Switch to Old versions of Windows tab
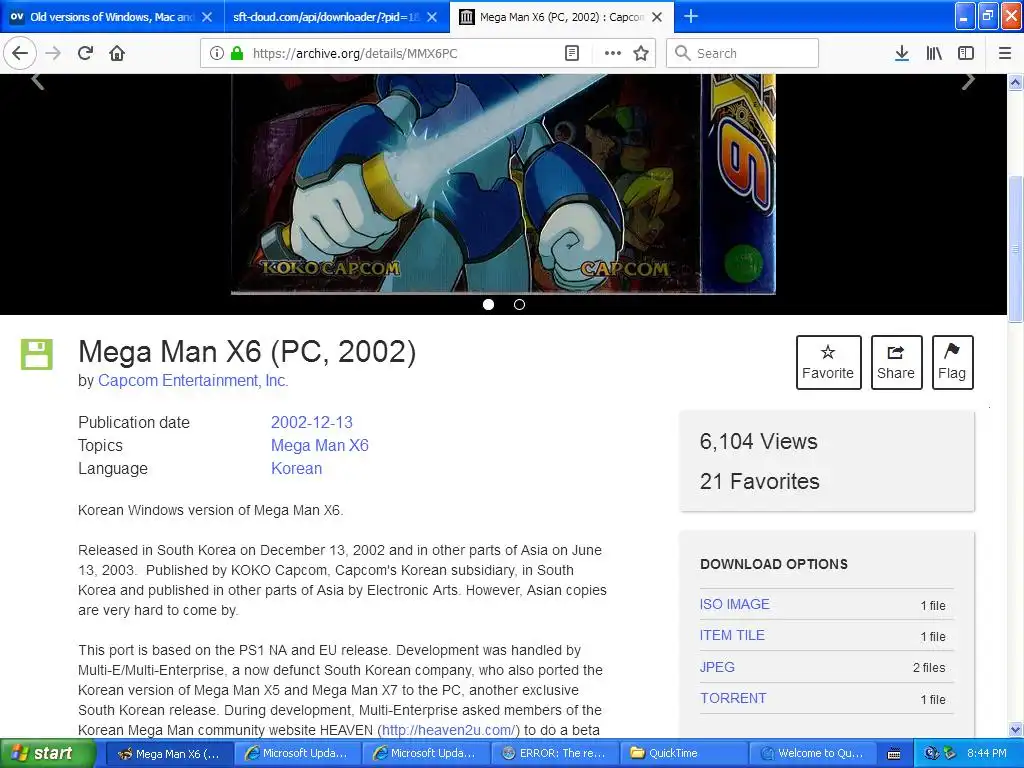This screenshot has width=1024, height=768. coord(111,17)
